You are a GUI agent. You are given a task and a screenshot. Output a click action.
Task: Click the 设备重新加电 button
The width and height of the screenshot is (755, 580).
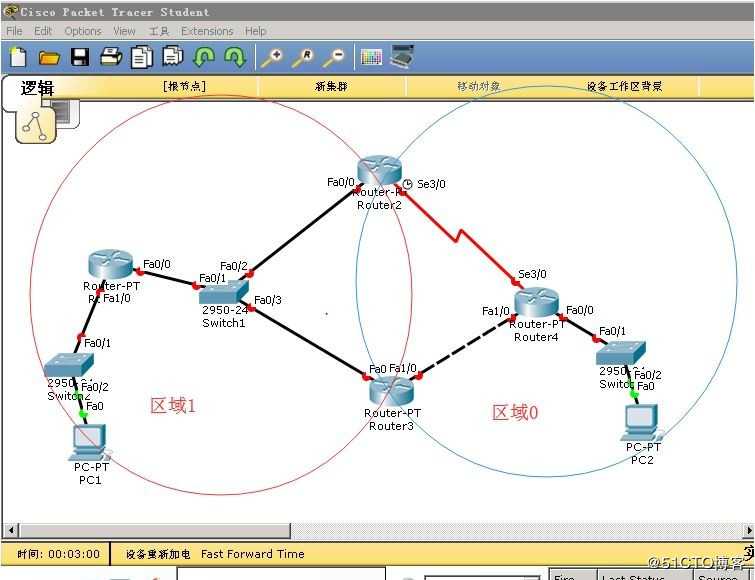click(158, 554)
